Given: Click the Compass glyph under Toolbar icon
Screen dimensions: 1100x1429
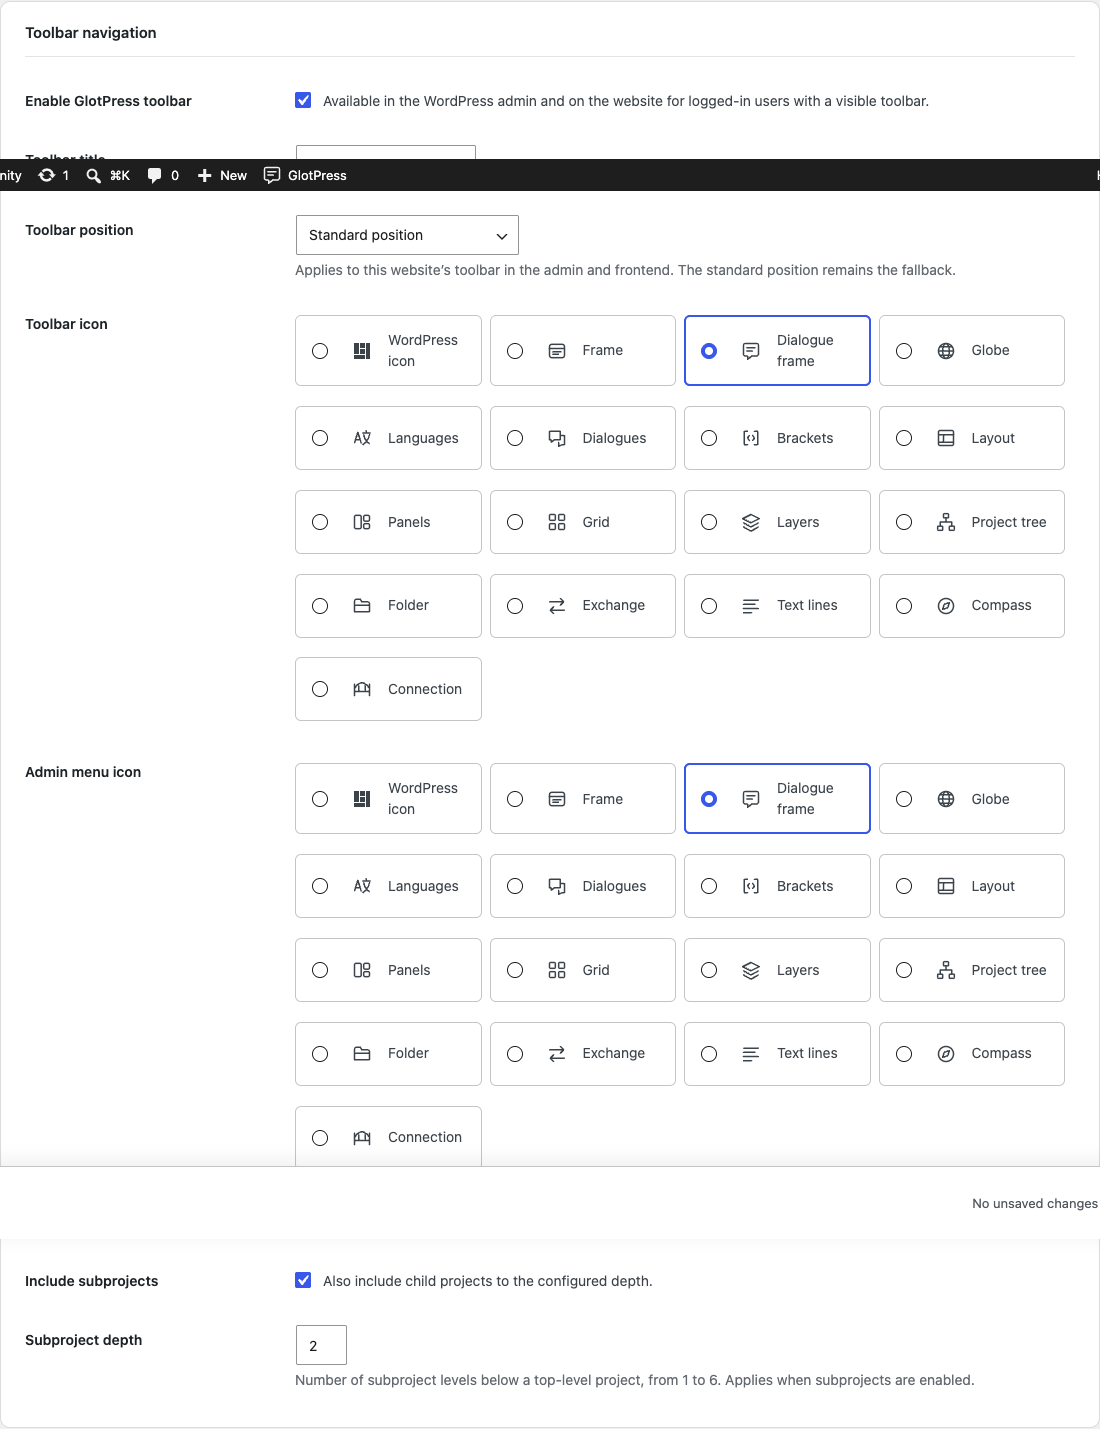Looking at the screenshot, I should coord(946,606).
